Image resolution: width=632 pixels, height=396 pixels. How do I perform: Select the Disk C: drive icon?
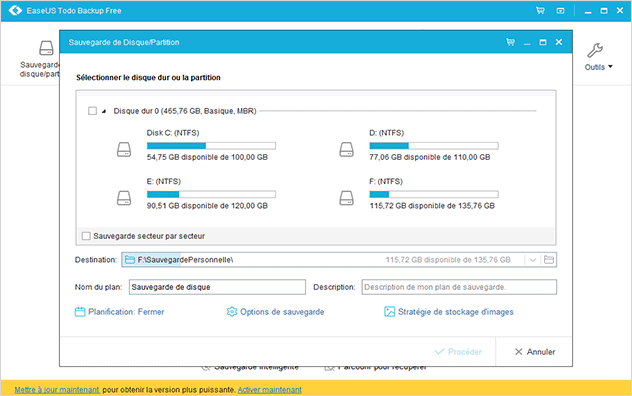[x=124, y=149]
